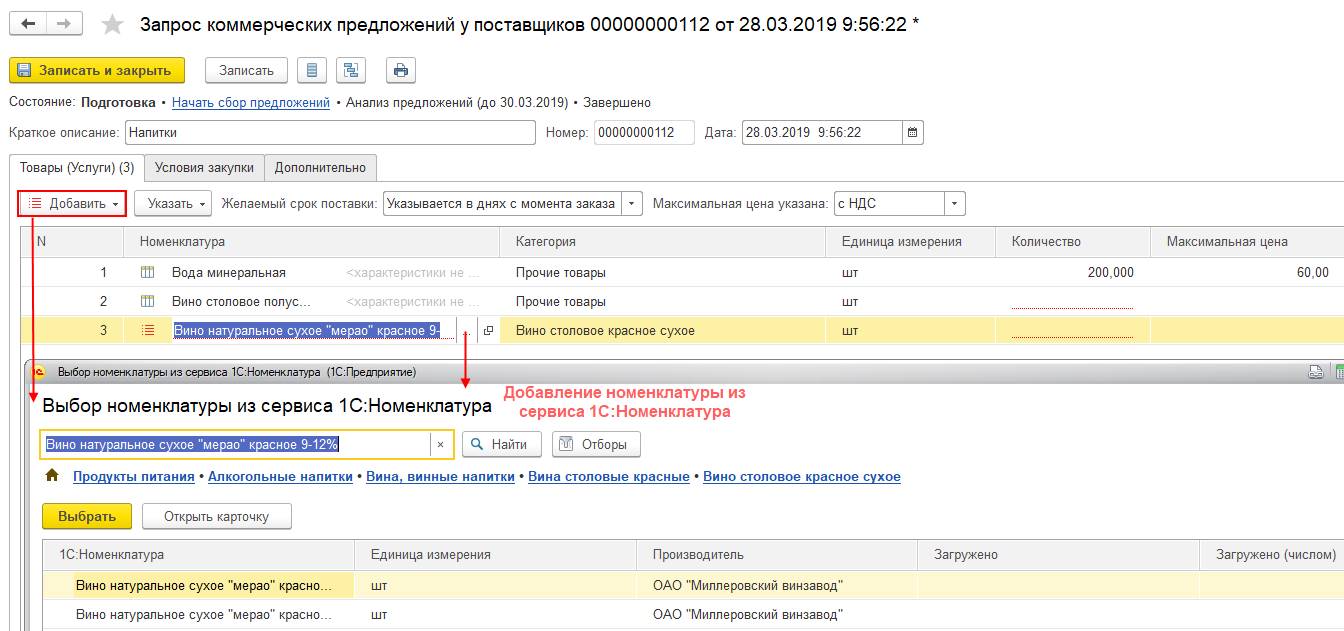Click the Выбрать button in selection dialog
The width and height of the screenshot is (1344, 631).
pos(87,516)
